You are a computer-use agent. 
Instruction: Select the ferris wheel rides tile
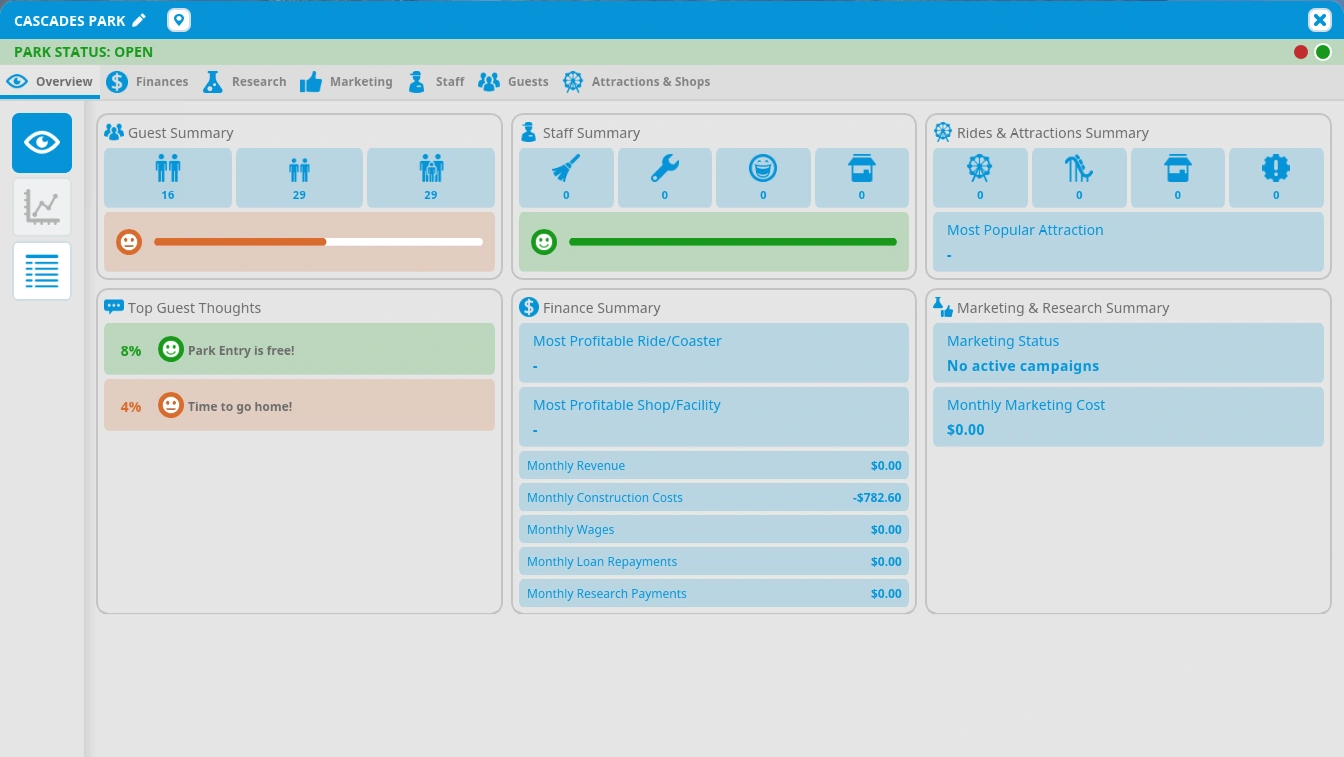[x=980, y=178]
